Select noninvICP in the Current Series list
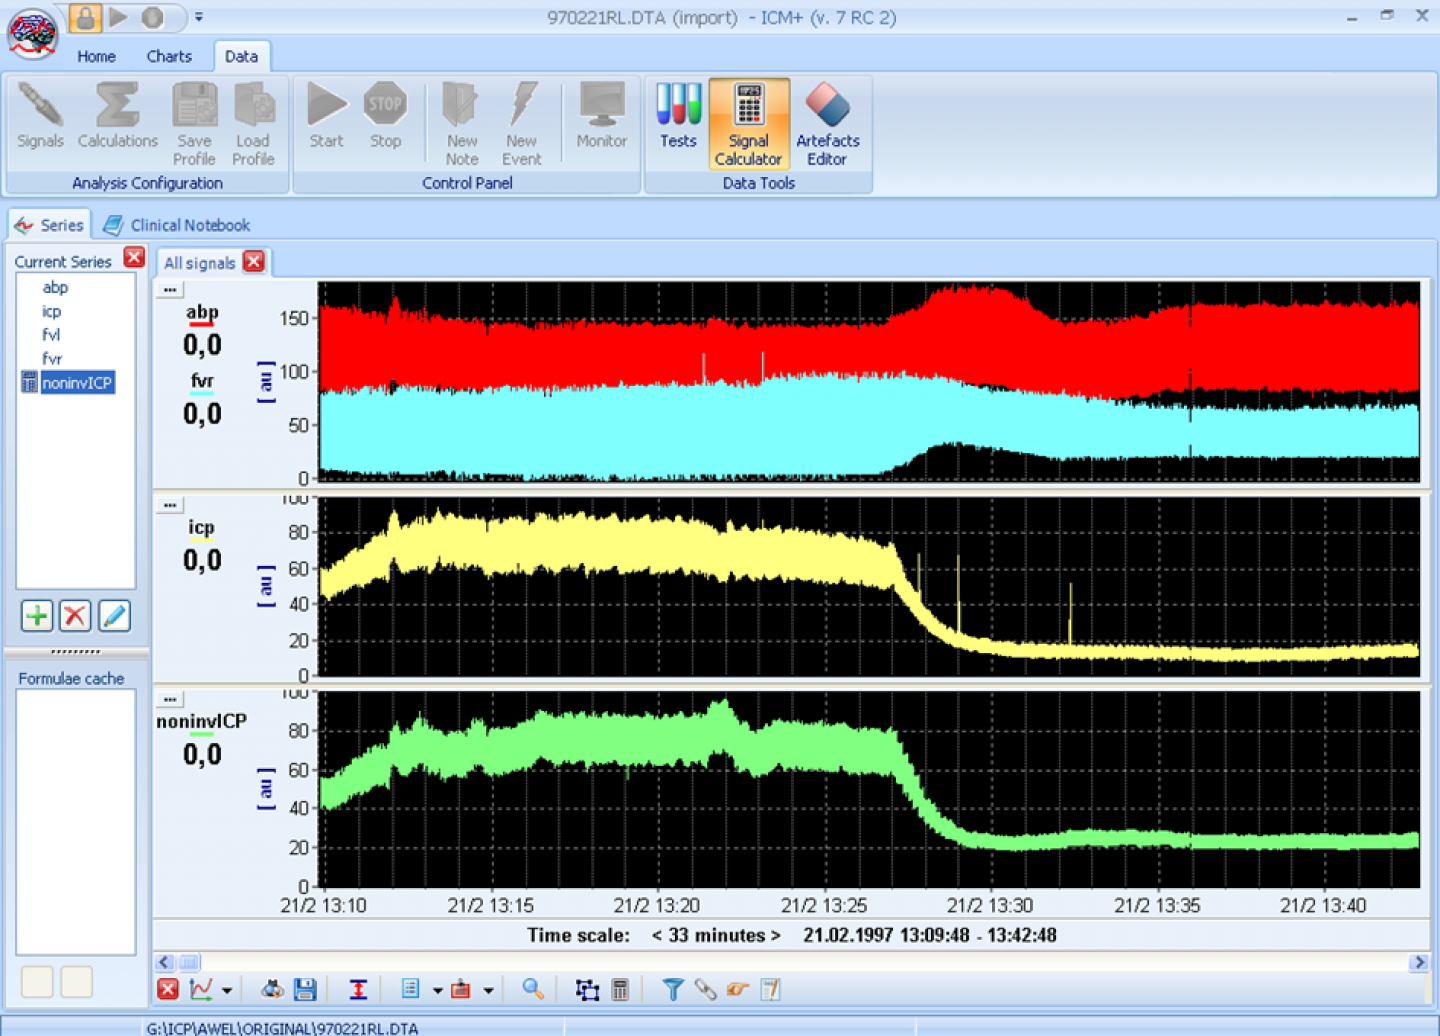 [x=77, y=382]
